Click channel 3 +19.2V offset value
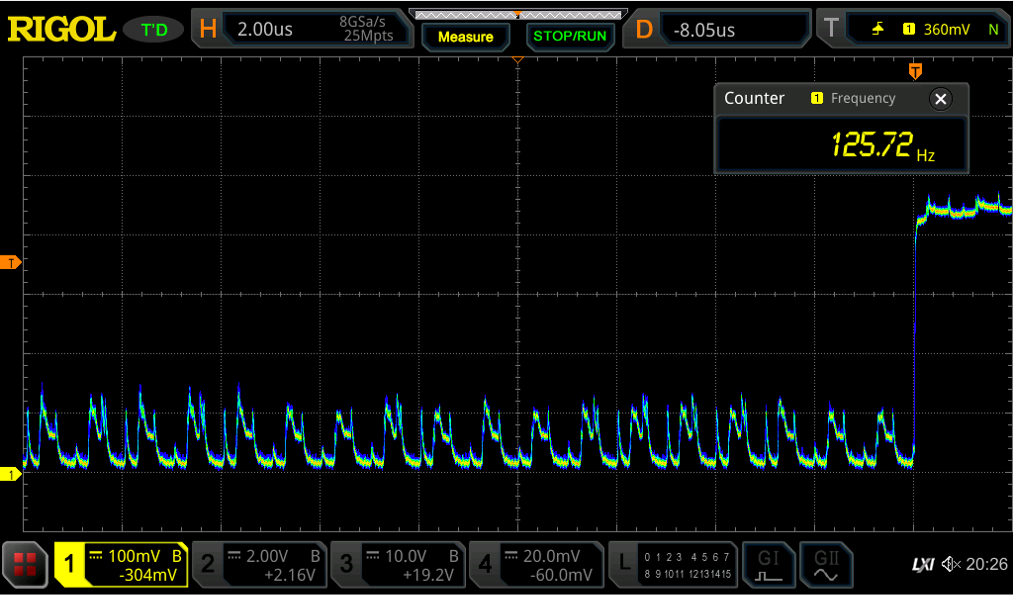Viewport: 1013px width, 595px height. [428, 574]
